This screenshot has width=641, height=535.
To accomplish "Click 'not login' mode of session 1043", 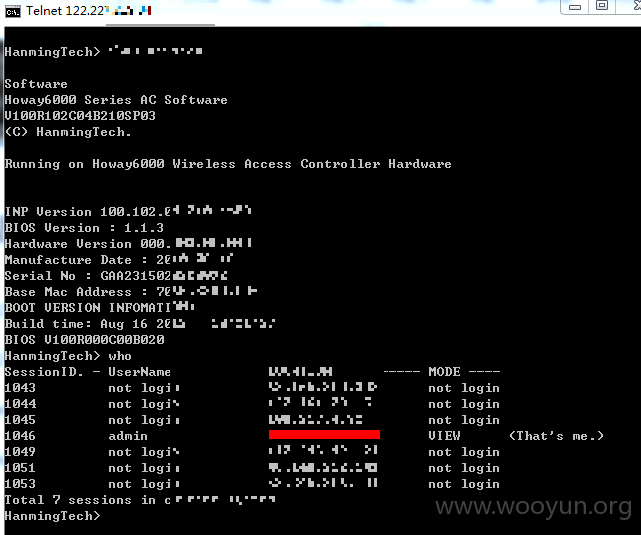I will (464, 388).
